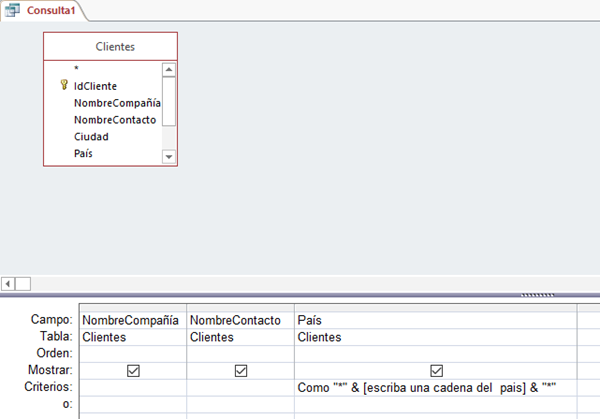The image size is (600, 419).
Task: Click the Criterios row label
Action: (48, 386)
